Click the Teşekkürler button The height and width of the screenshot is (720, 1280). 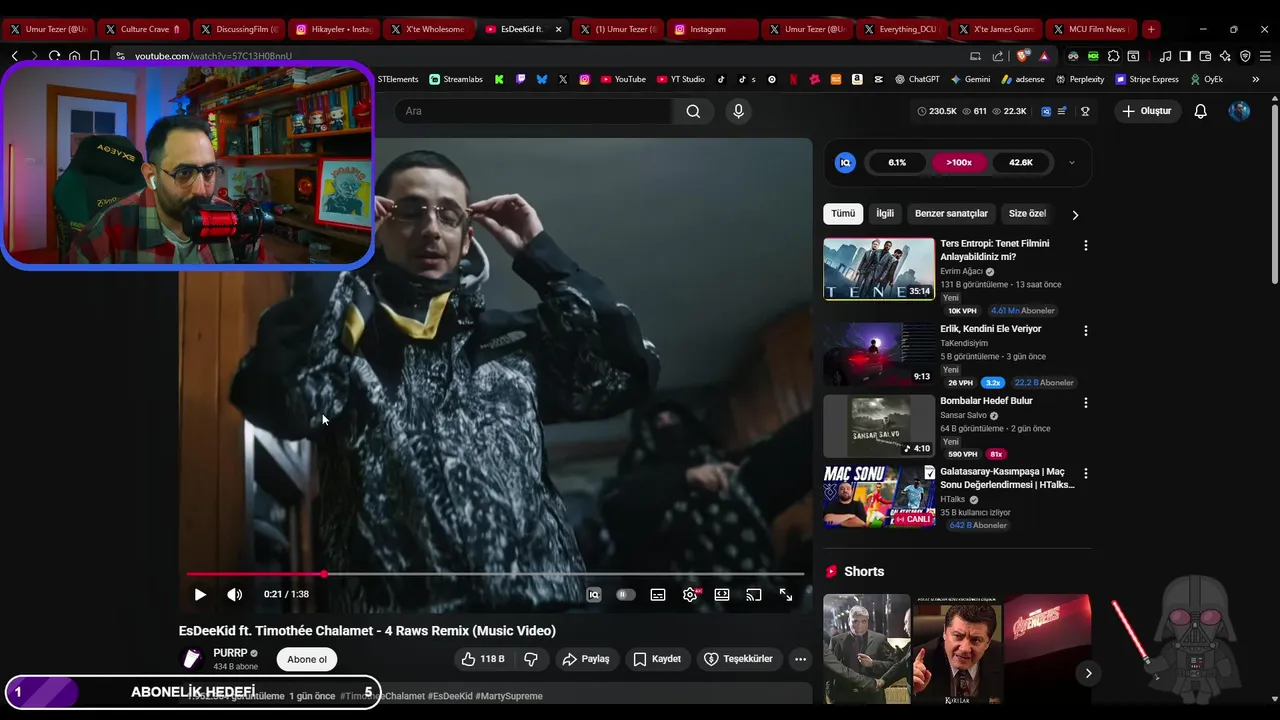738,659
